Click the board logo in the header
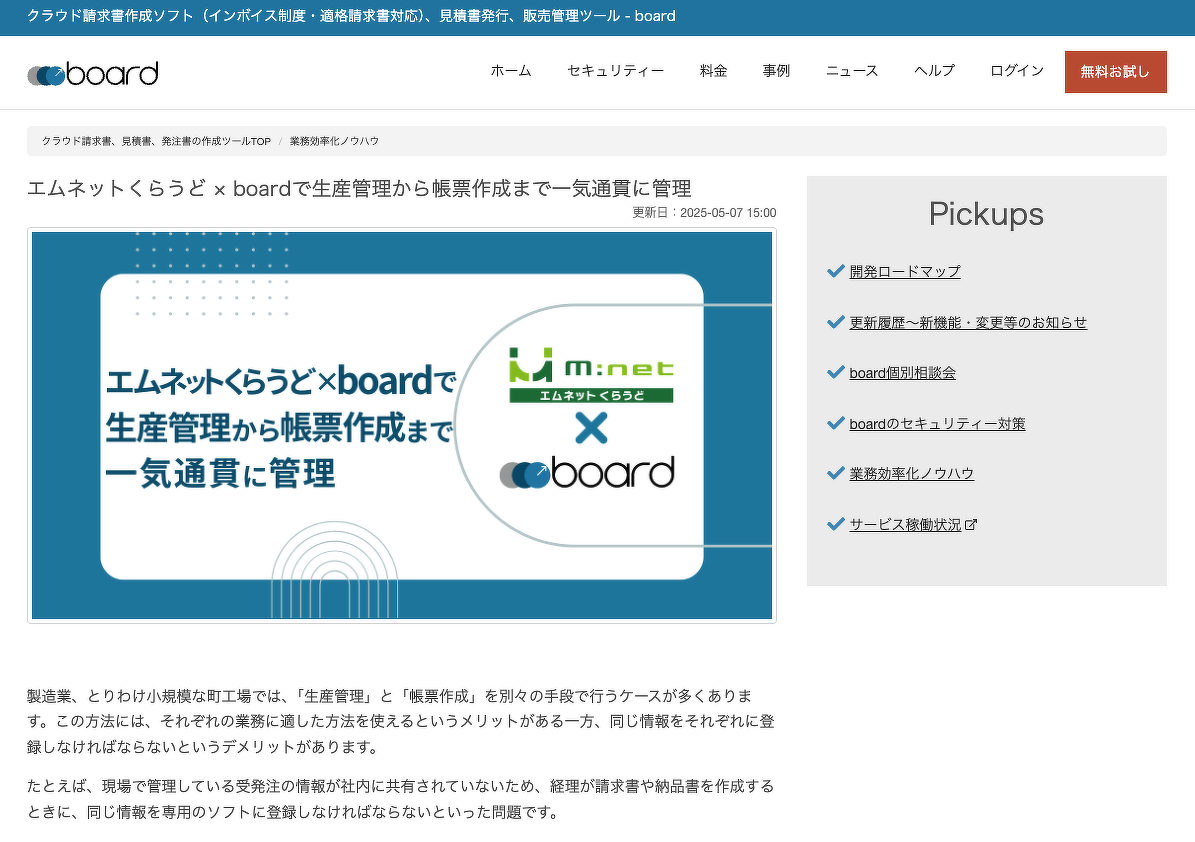1195x842 pixels. pyautogui.click(x=93, y=74)
